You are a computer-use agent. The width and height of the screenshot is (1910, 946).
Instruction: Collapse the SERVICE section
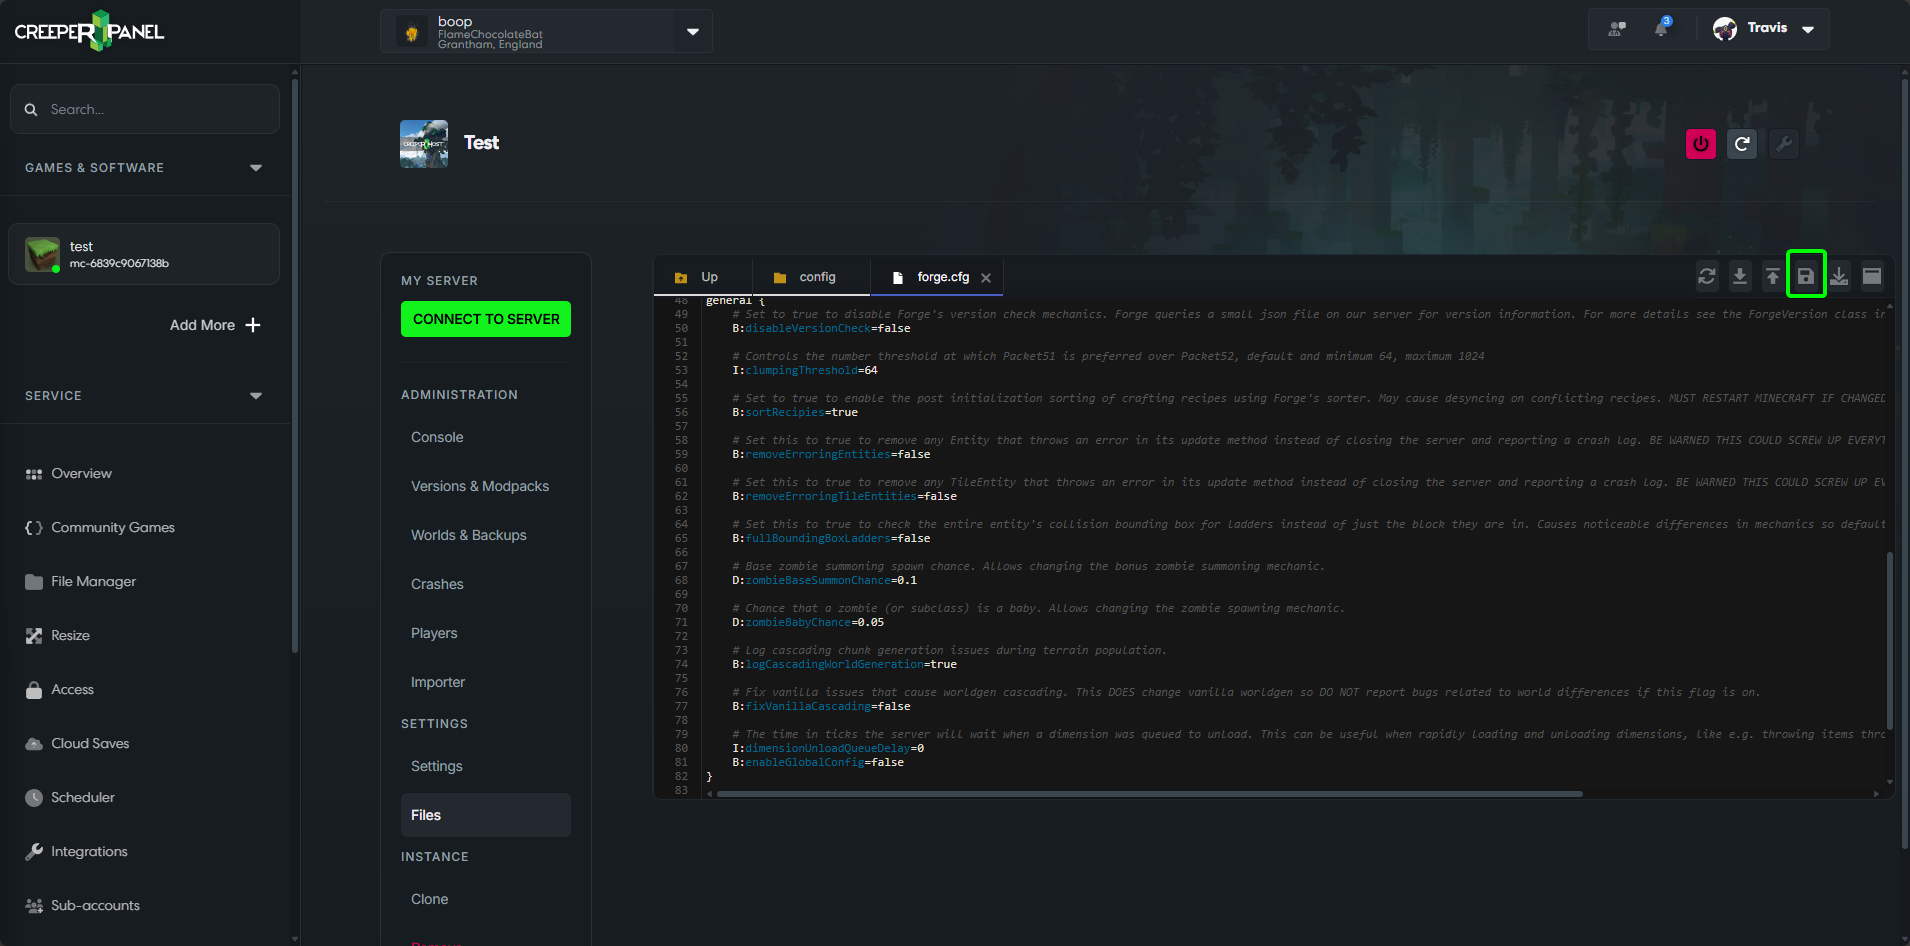tap(256, 395)
